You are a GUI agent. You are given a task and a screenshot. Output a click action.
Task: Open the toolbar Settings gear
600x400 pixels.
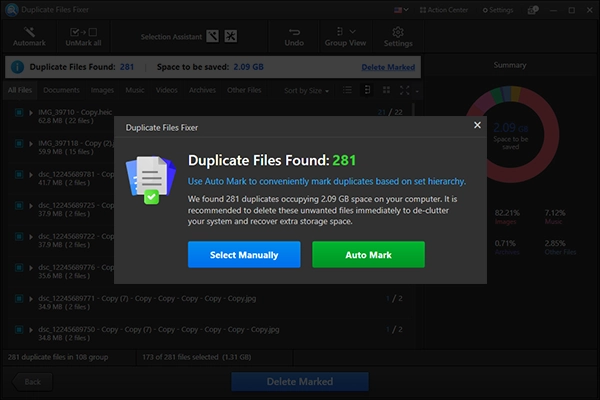coord(398,37)
